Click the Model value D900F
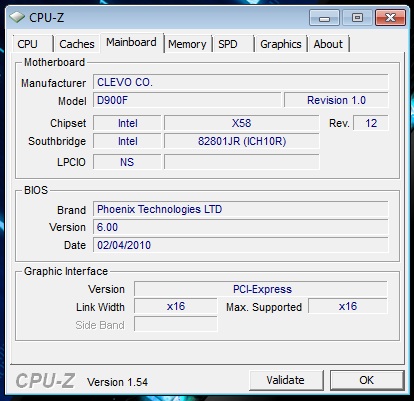This screenshot has height=401, width=414. [187, 100]
